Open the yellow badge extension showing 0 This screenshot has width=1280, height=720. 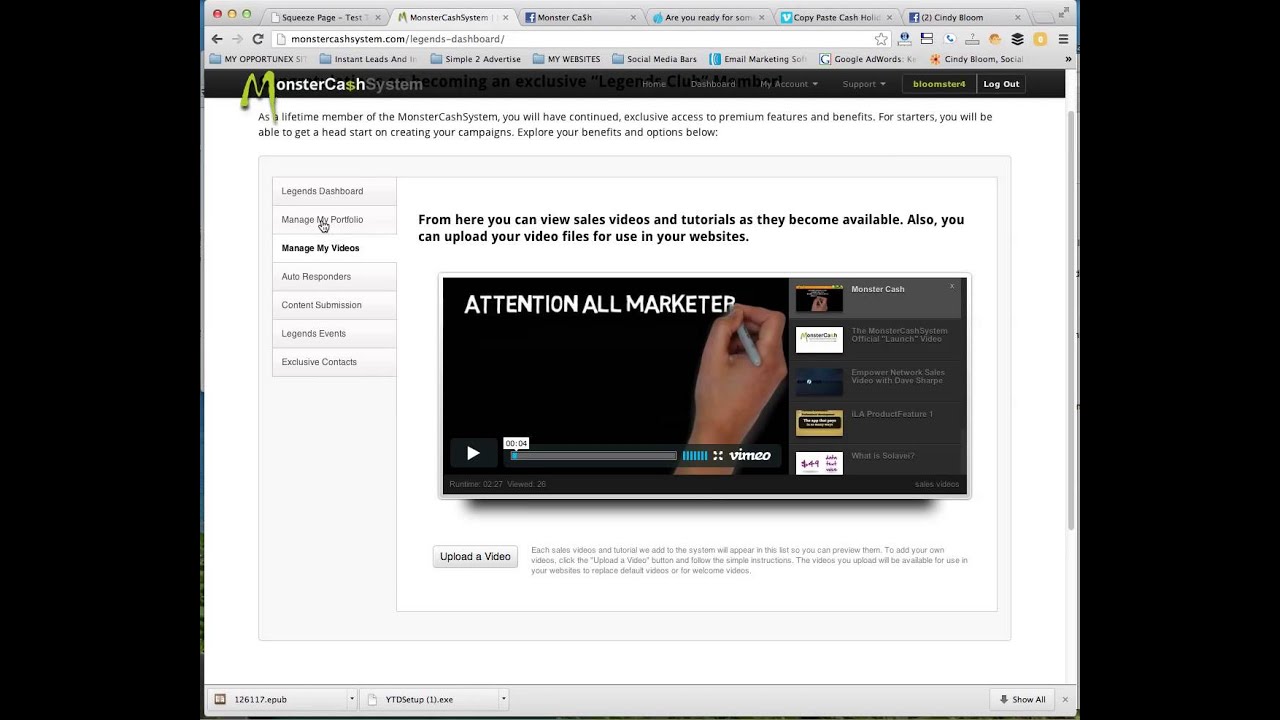point(1040,39)
